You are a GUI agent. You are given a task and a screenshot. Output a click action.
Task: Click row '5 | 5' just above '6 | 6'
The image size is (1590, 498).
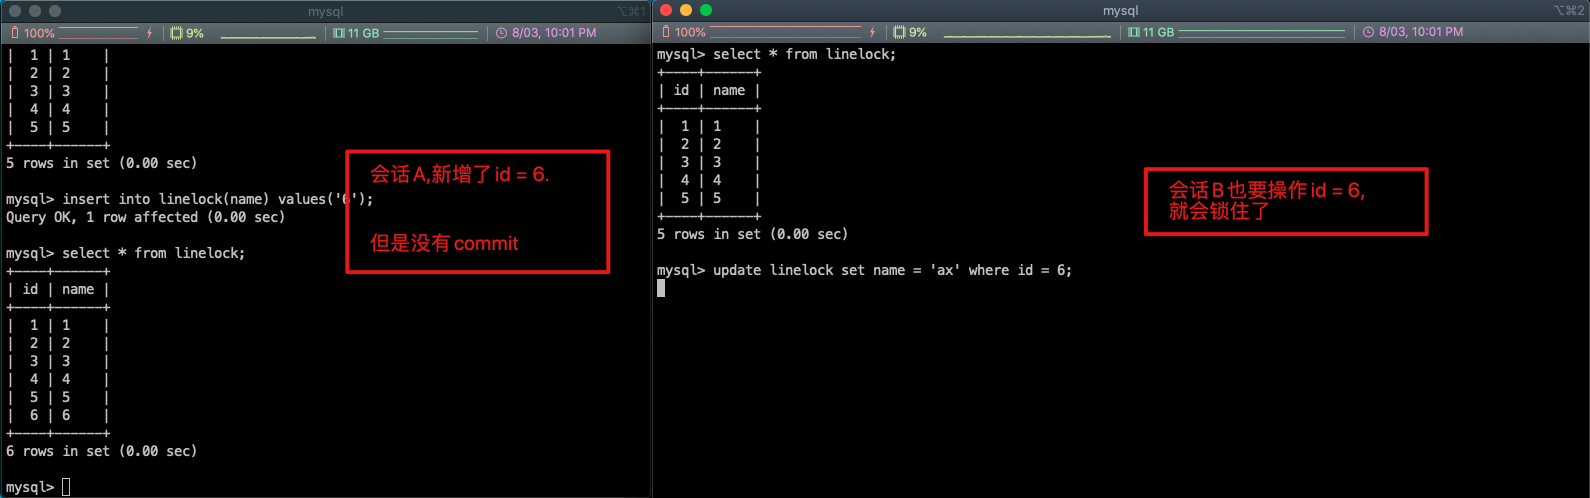(58, 397)
